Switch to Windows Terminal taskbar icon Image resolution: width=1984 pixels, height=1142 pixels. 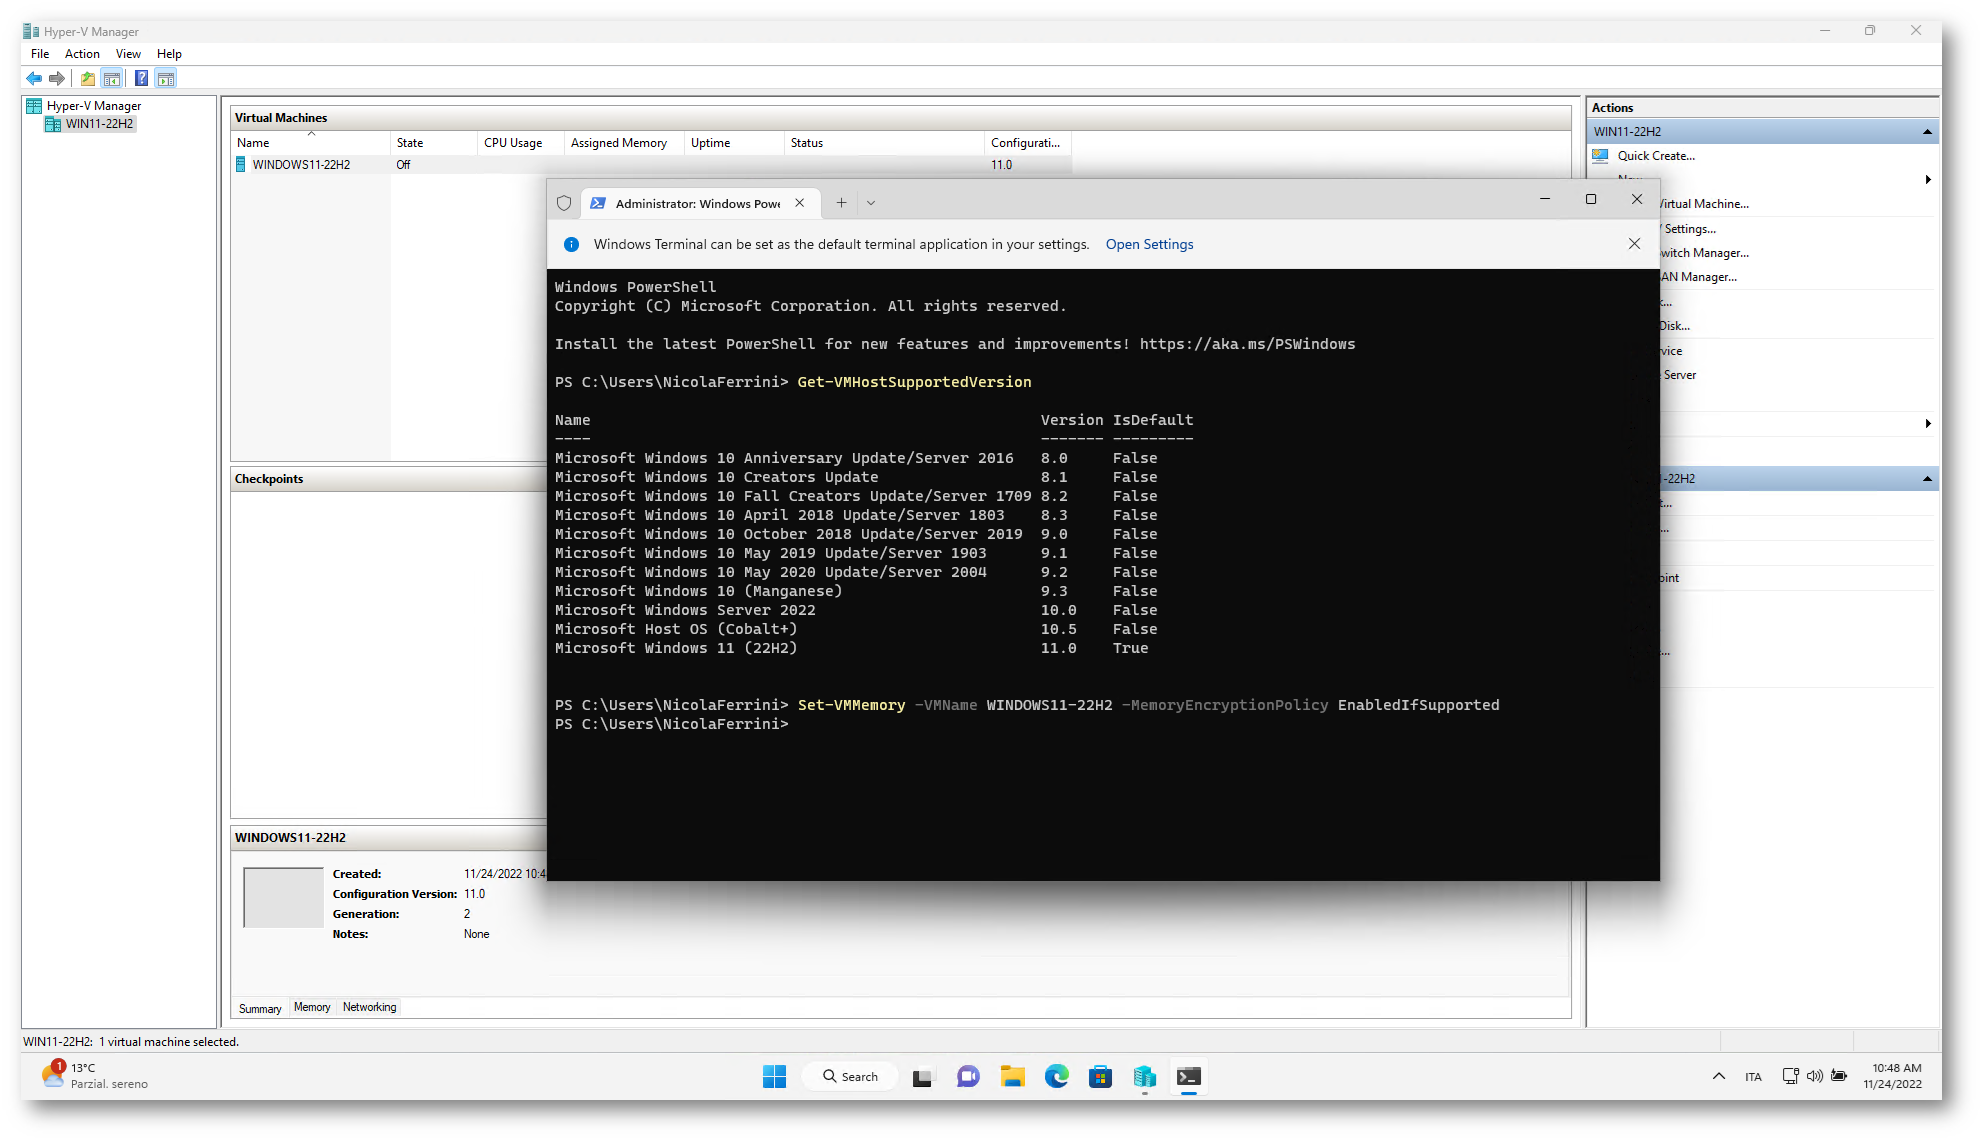(1189, 1077)
